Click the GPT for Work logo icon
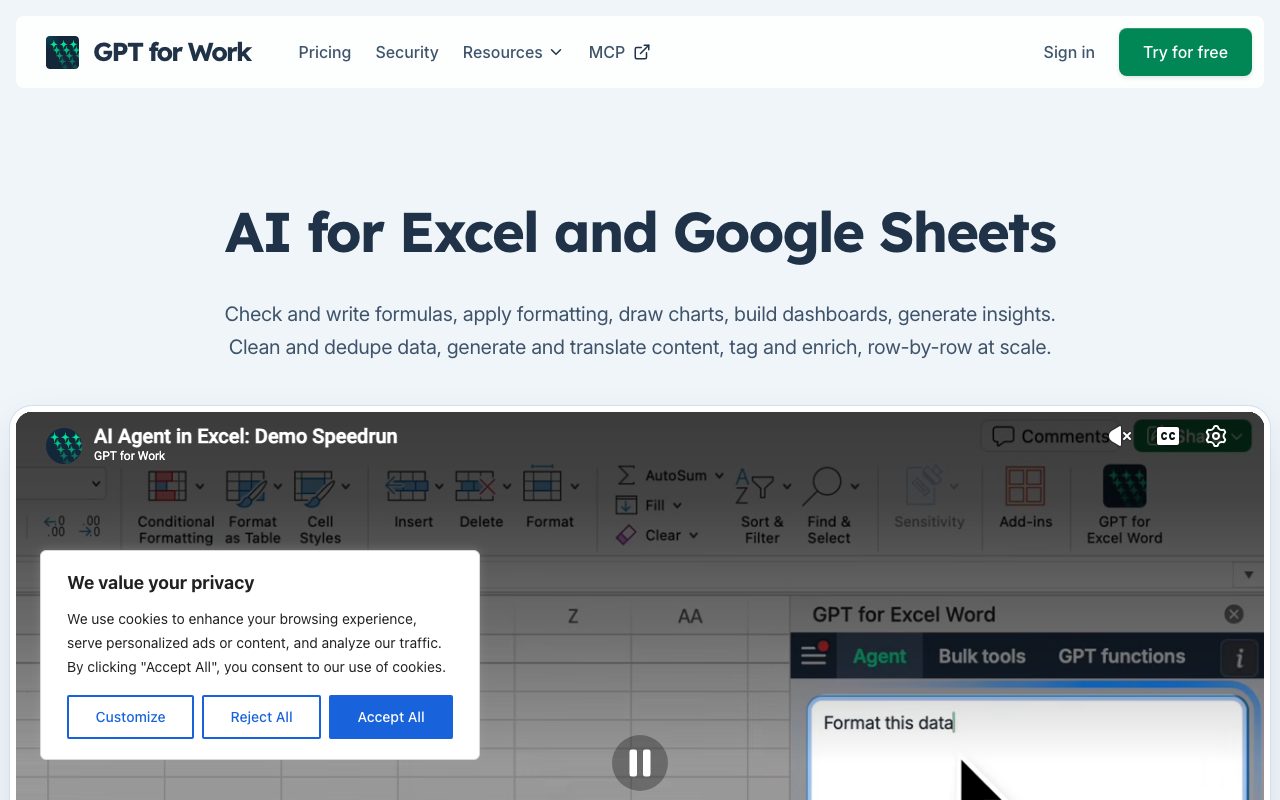 (63, 52)
